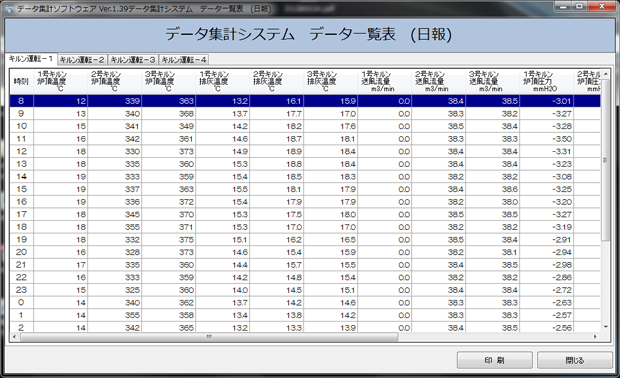The width and height of the screenshot is (620, 378).
Task: Click the 時刻 column header
Action: click(x=21, y=81)
